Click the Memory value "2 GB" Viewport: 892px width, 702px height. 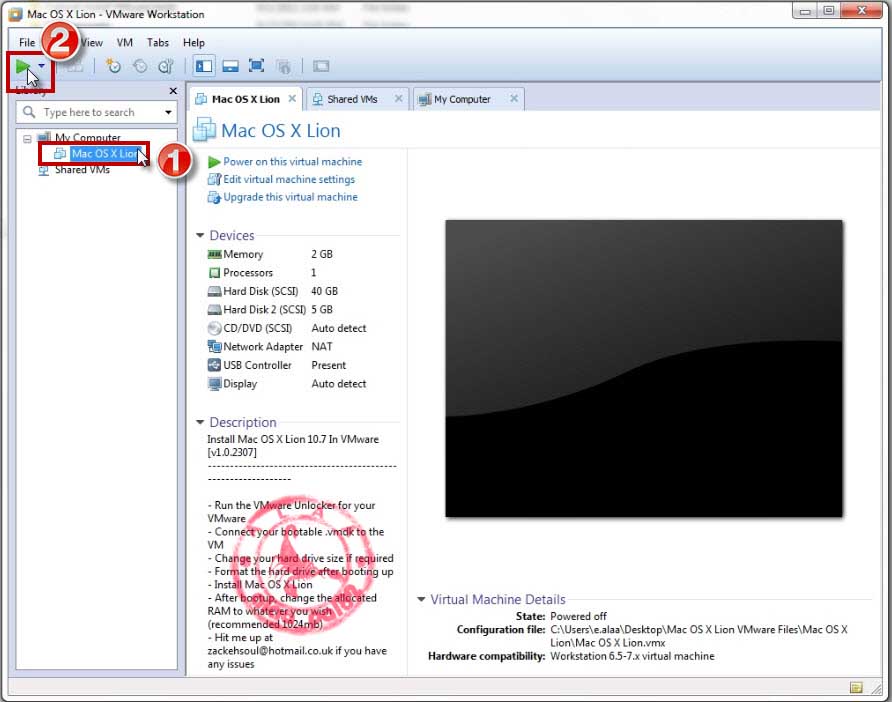click(x=322, y=254)
